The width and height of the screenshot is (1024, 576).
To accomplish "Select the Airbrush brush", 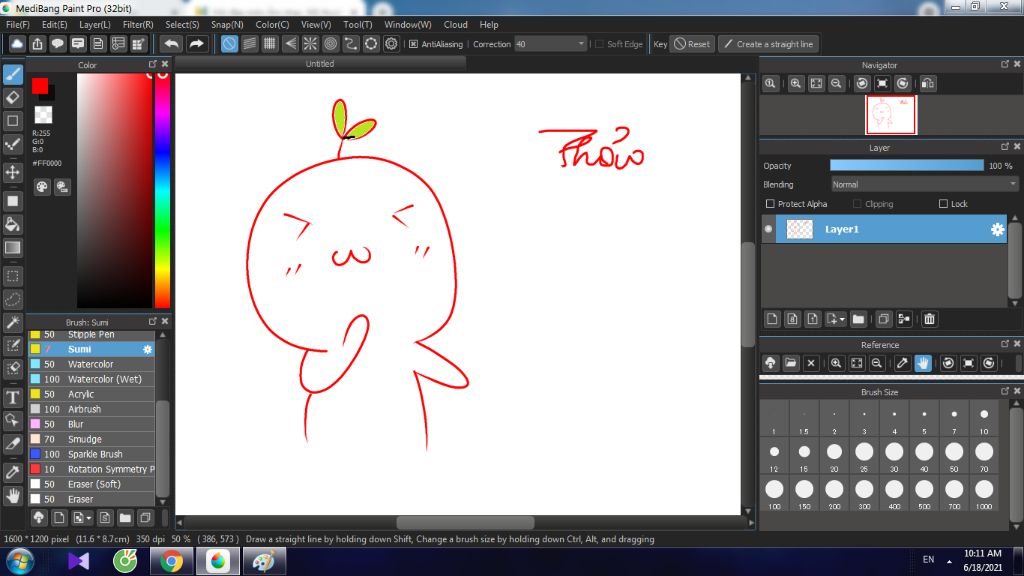I will coord(91,409).
